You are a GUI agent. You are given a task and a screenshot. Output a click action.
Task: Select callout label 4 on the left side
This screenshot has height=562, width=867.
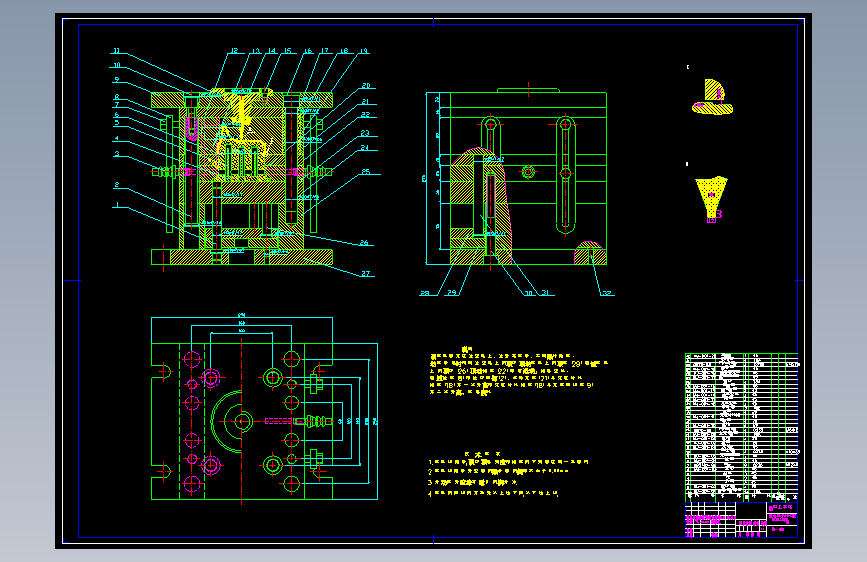click(x=117, y=138)
